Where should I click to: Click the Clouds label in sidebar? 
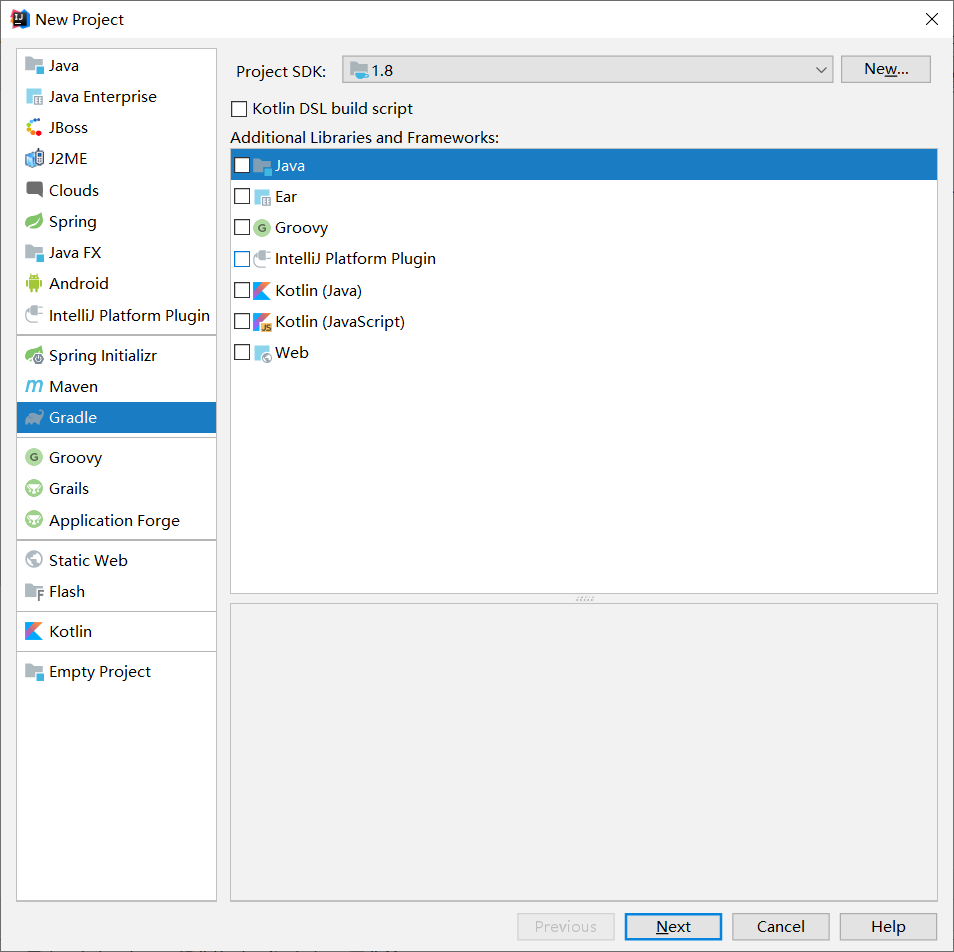[74, 190]
